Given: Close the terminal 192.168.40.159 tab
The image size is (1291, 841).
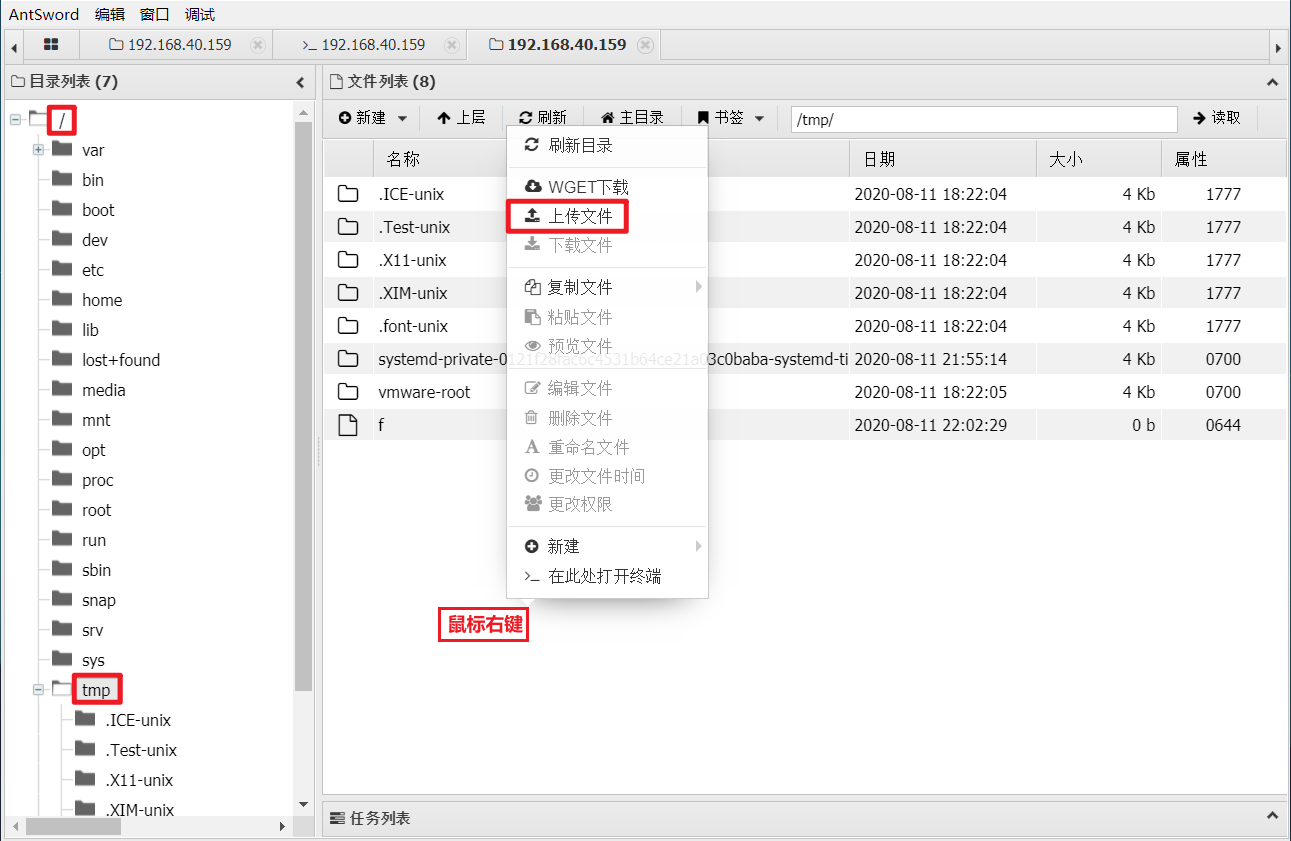Looking at the screenshot, I should coord(452,45).
